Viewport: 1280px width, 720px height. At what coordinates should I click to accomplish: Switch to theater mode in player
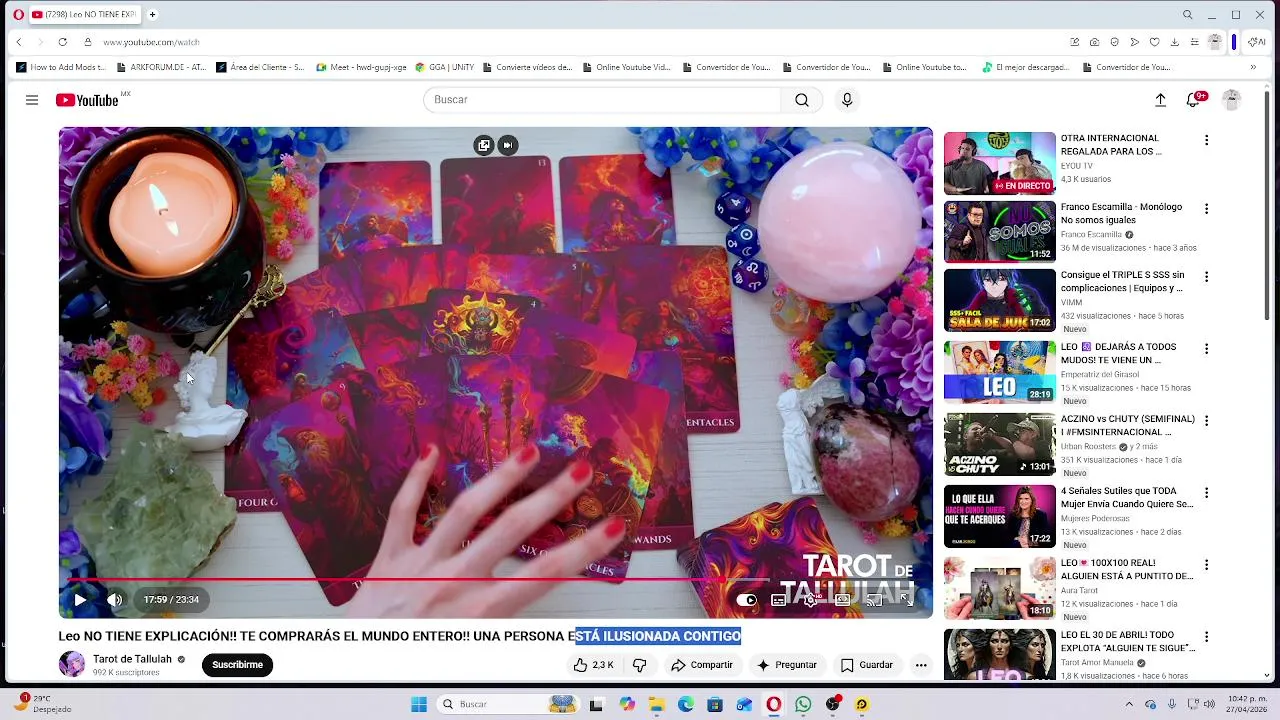point(842,600)
